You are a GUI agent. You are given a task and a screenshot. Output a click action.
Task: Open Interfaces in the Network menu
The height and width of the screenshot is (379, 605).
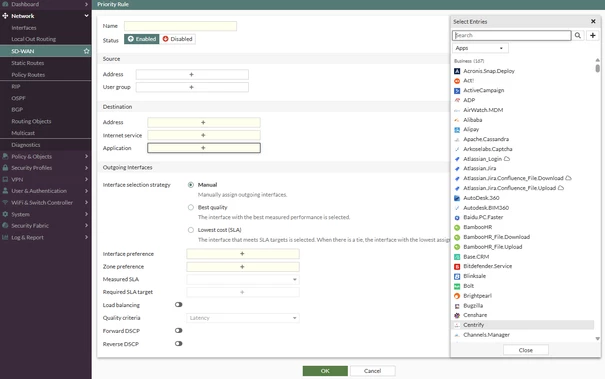coord(24,28)
